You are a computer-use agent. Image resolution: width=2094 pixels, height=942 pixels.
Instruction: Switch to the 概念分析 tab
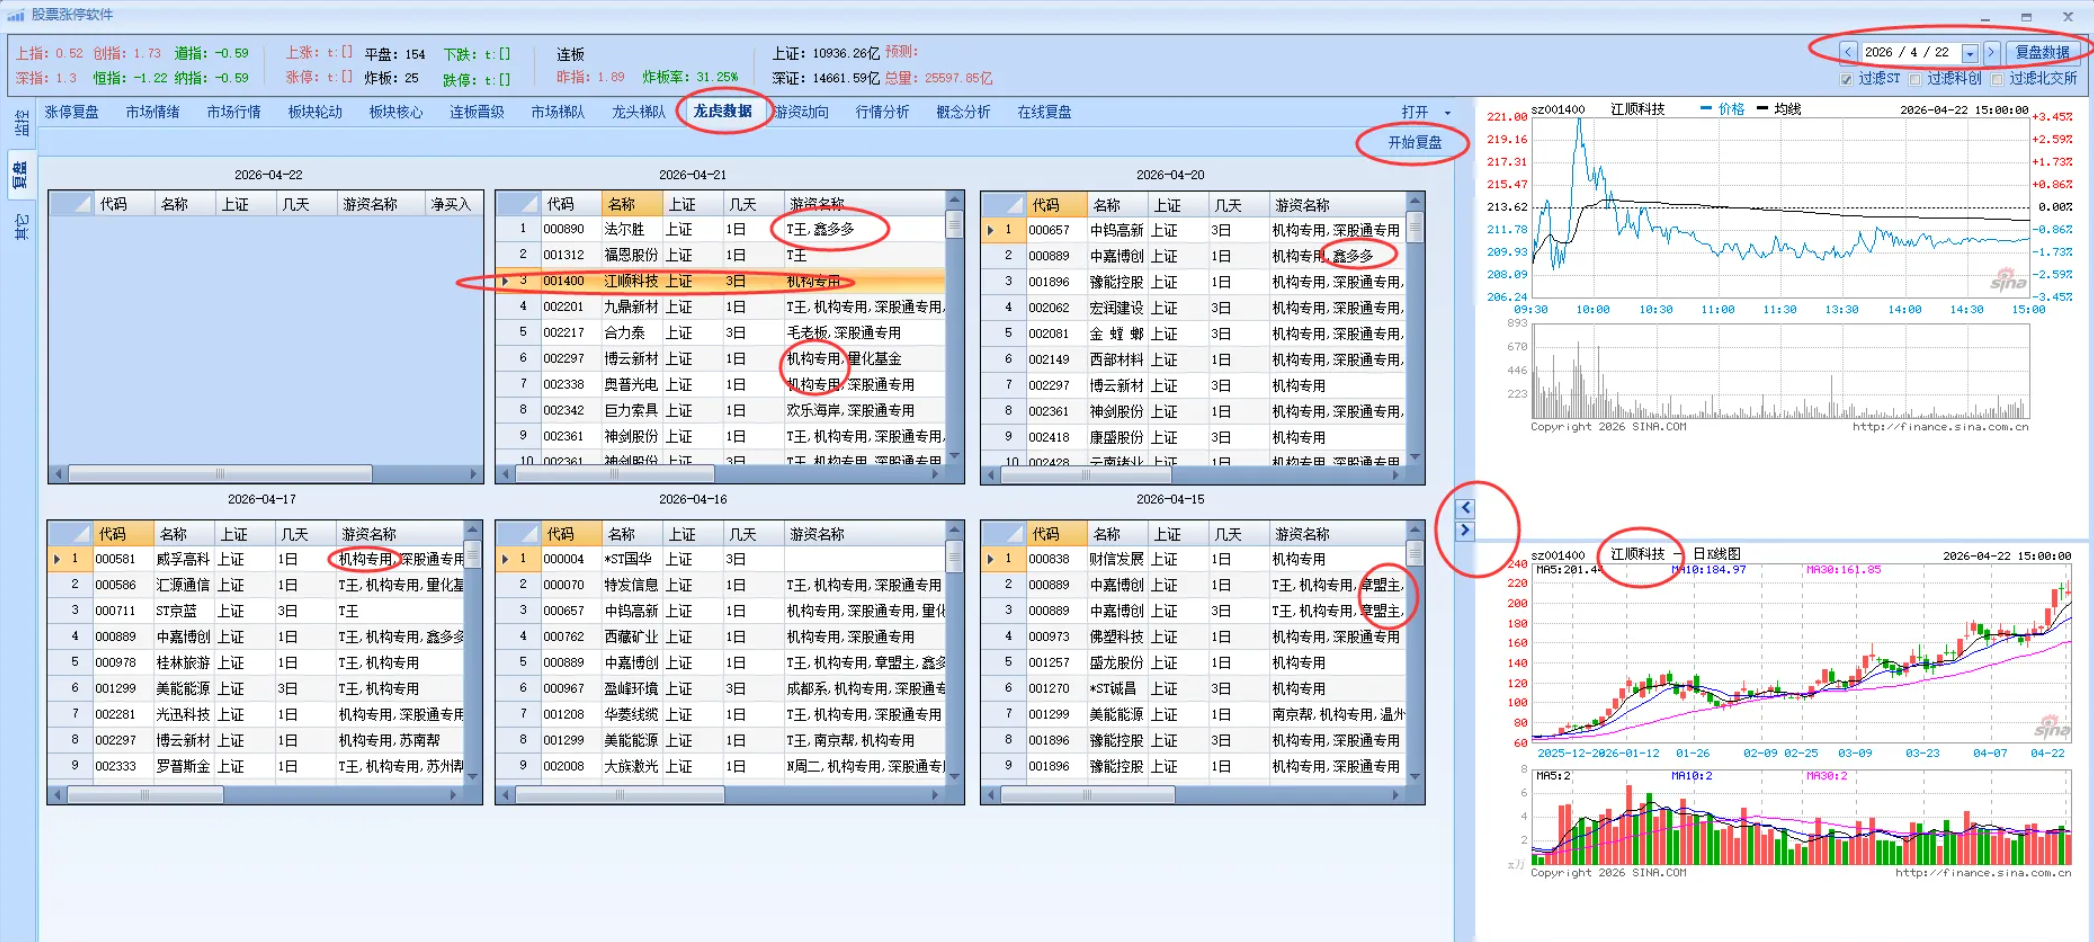tap(961, 111)
